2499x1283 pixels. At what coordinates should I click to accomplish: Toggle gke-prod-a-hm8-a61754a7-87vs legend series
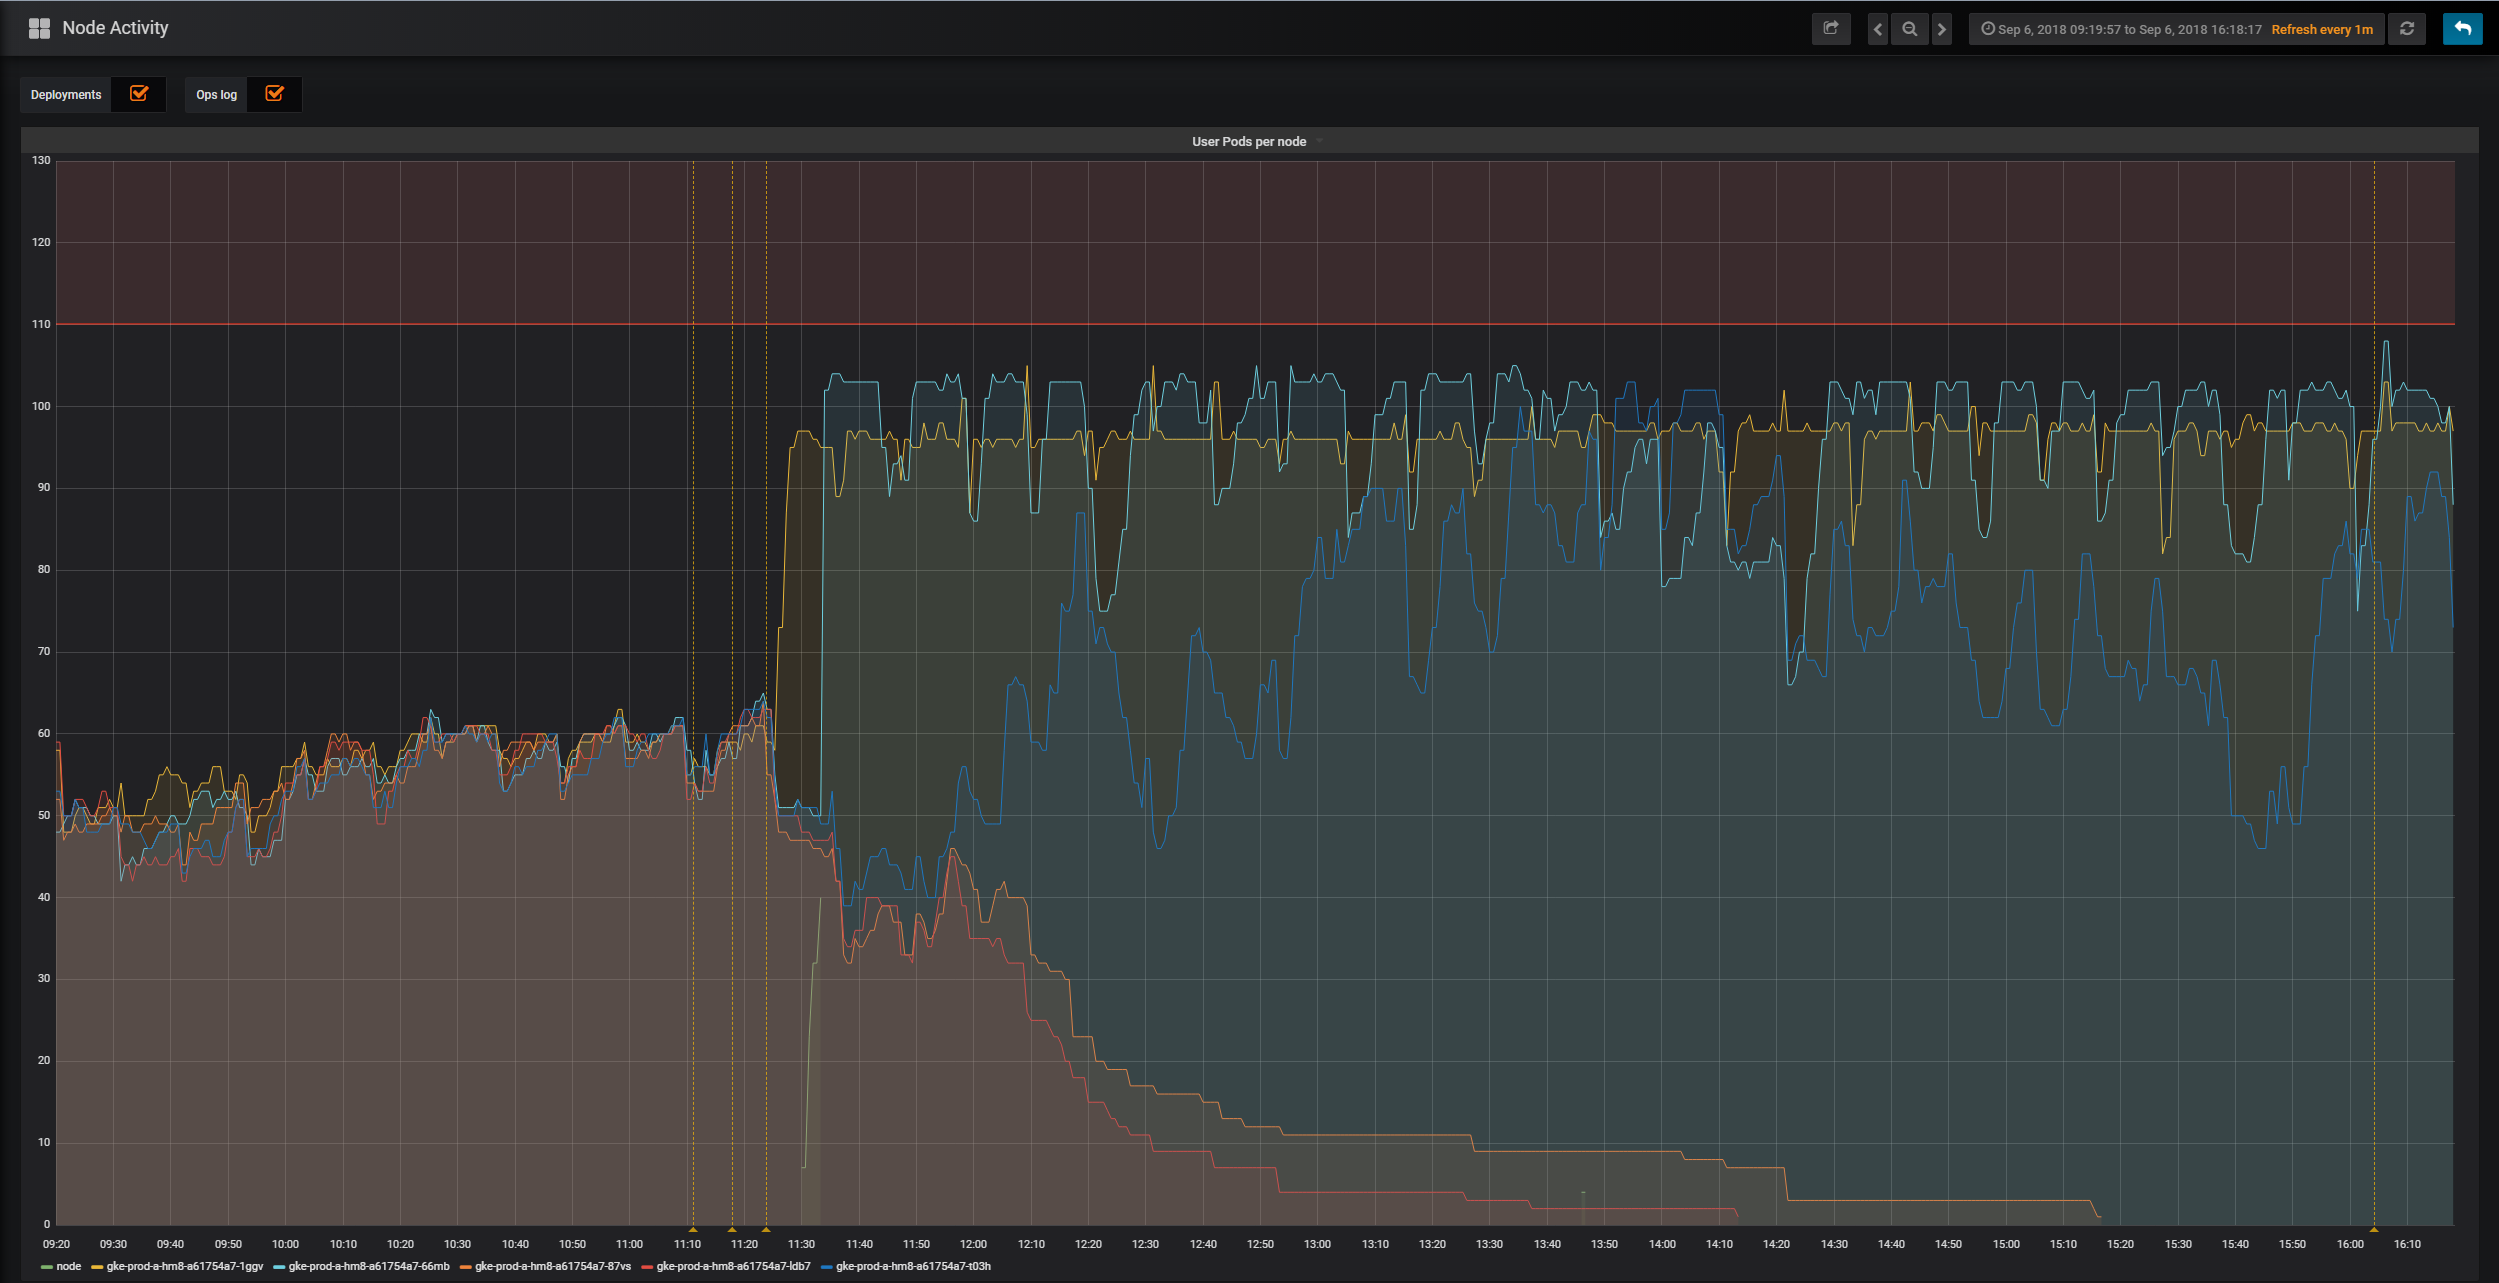553,1266
